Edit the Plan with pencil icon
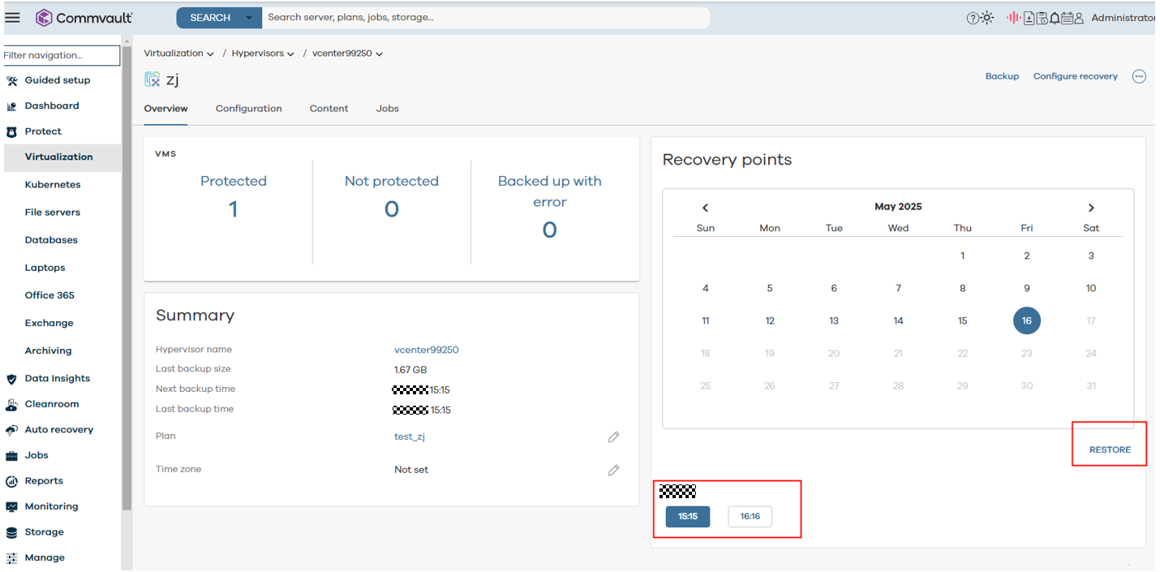This screenshot has height=572, width=1160. pos(613,437)
